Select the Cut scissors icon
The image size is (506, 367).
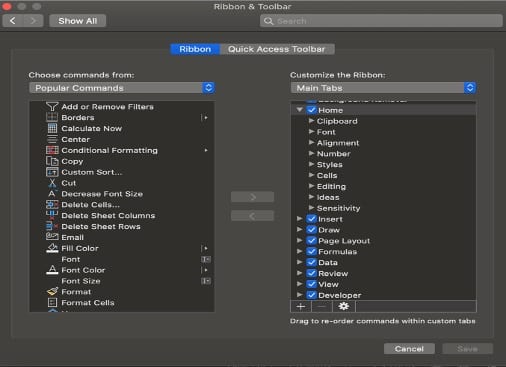click(52, 183)
